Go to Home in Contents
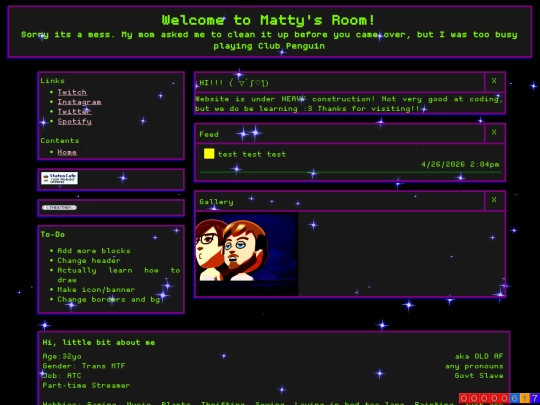540x405 pixels. click(x=67, y=152)
